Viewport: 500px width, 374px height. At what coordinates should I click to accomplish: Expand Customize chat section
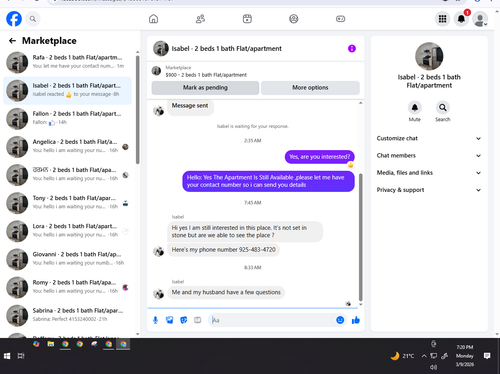[429, 138]
